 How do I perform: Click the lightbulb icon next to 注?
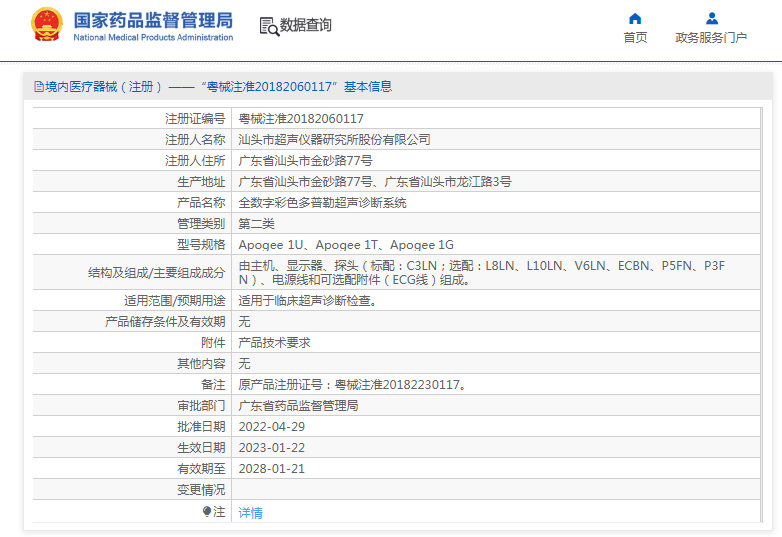tap(207, 512)
